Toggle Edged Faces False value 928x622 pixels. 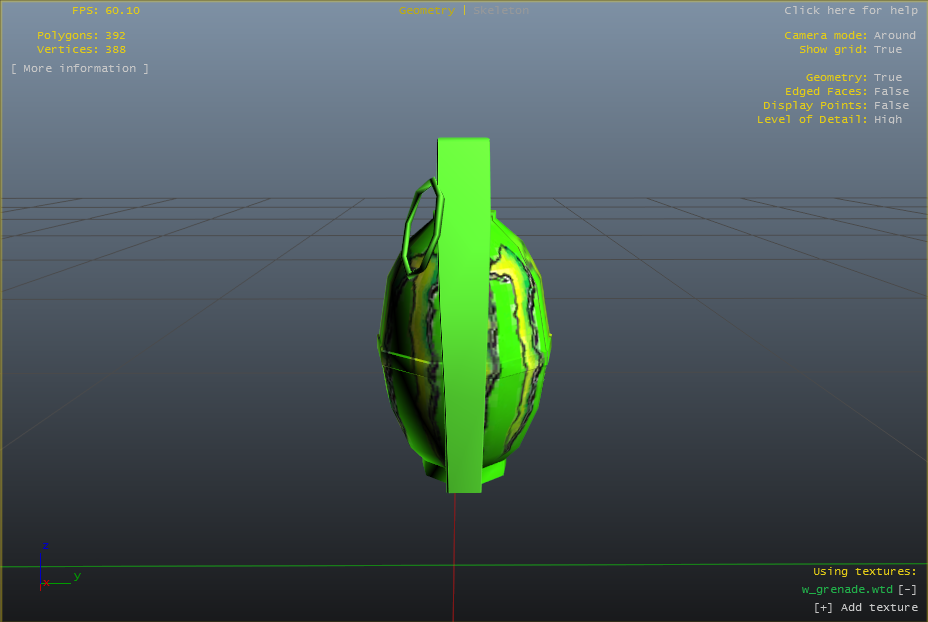click(x=891, y=92)
